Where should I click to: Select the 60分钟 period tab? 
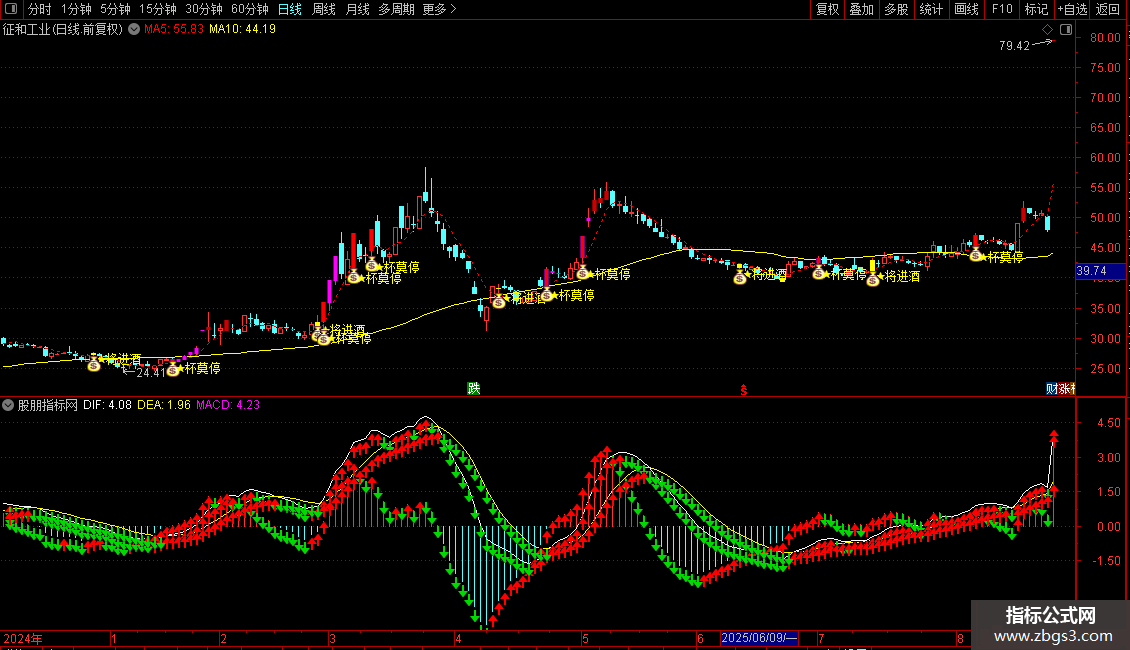click(x=250, y=9)
